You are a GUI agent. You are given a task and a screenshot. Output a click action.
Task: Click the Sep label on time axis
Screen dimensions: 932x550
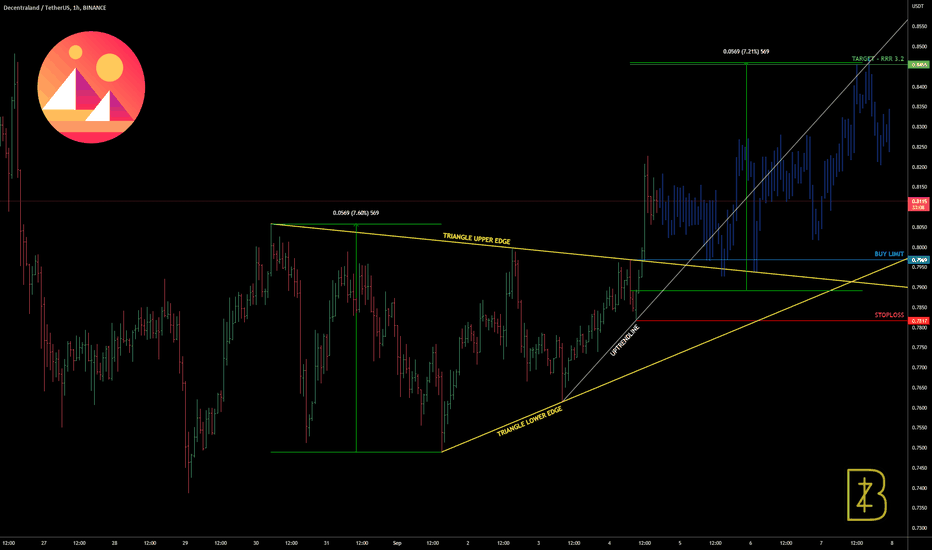[397, 543]
